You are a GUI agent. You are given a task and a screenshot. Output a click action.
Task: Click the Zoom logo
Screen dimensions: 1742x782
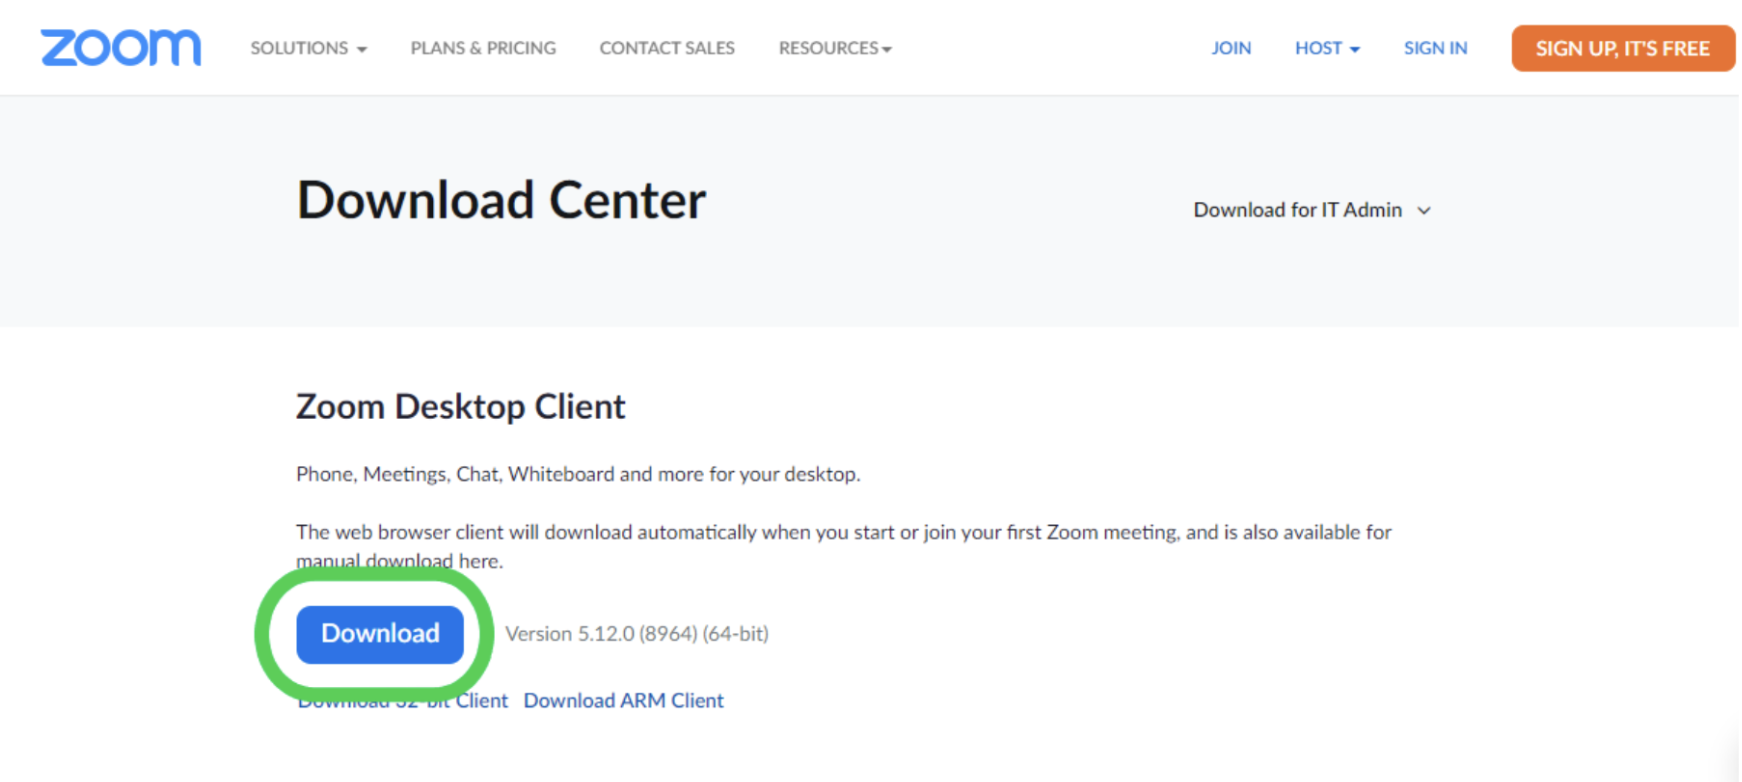coord(121,48)
